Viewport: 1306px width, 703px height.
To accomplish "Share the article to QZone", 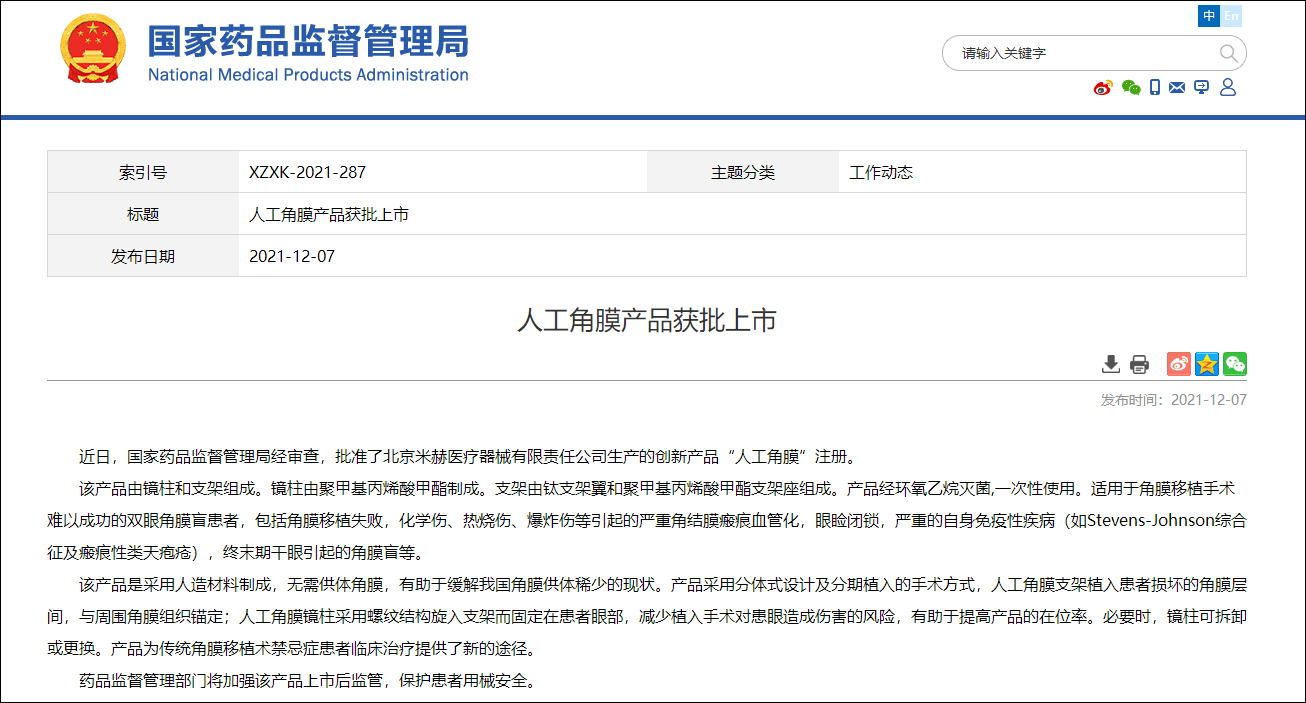I will click(x=1206, y=364).
